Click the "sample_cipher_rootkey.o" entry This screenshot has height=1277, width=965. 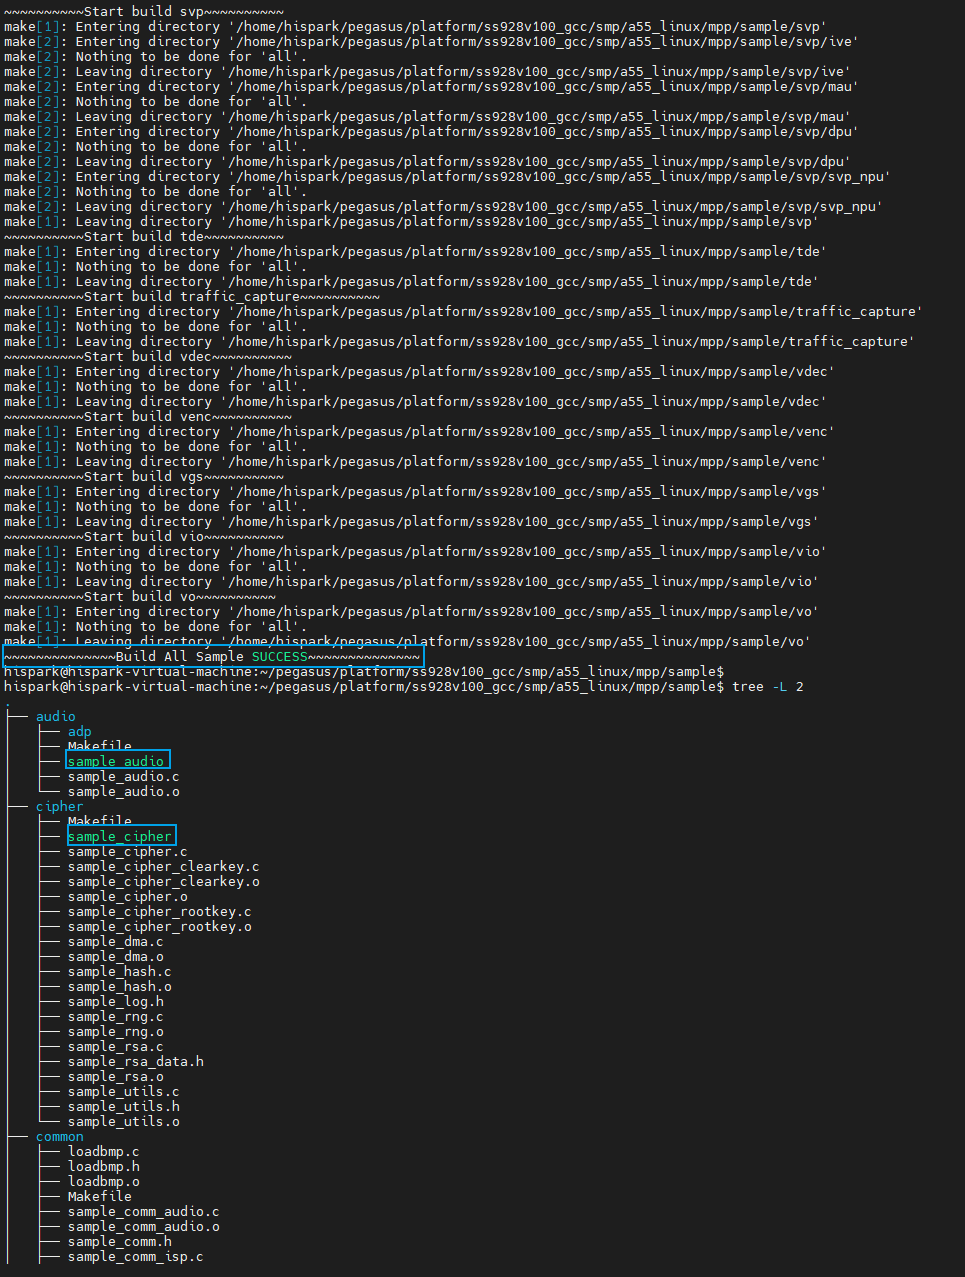pos(160,926)
